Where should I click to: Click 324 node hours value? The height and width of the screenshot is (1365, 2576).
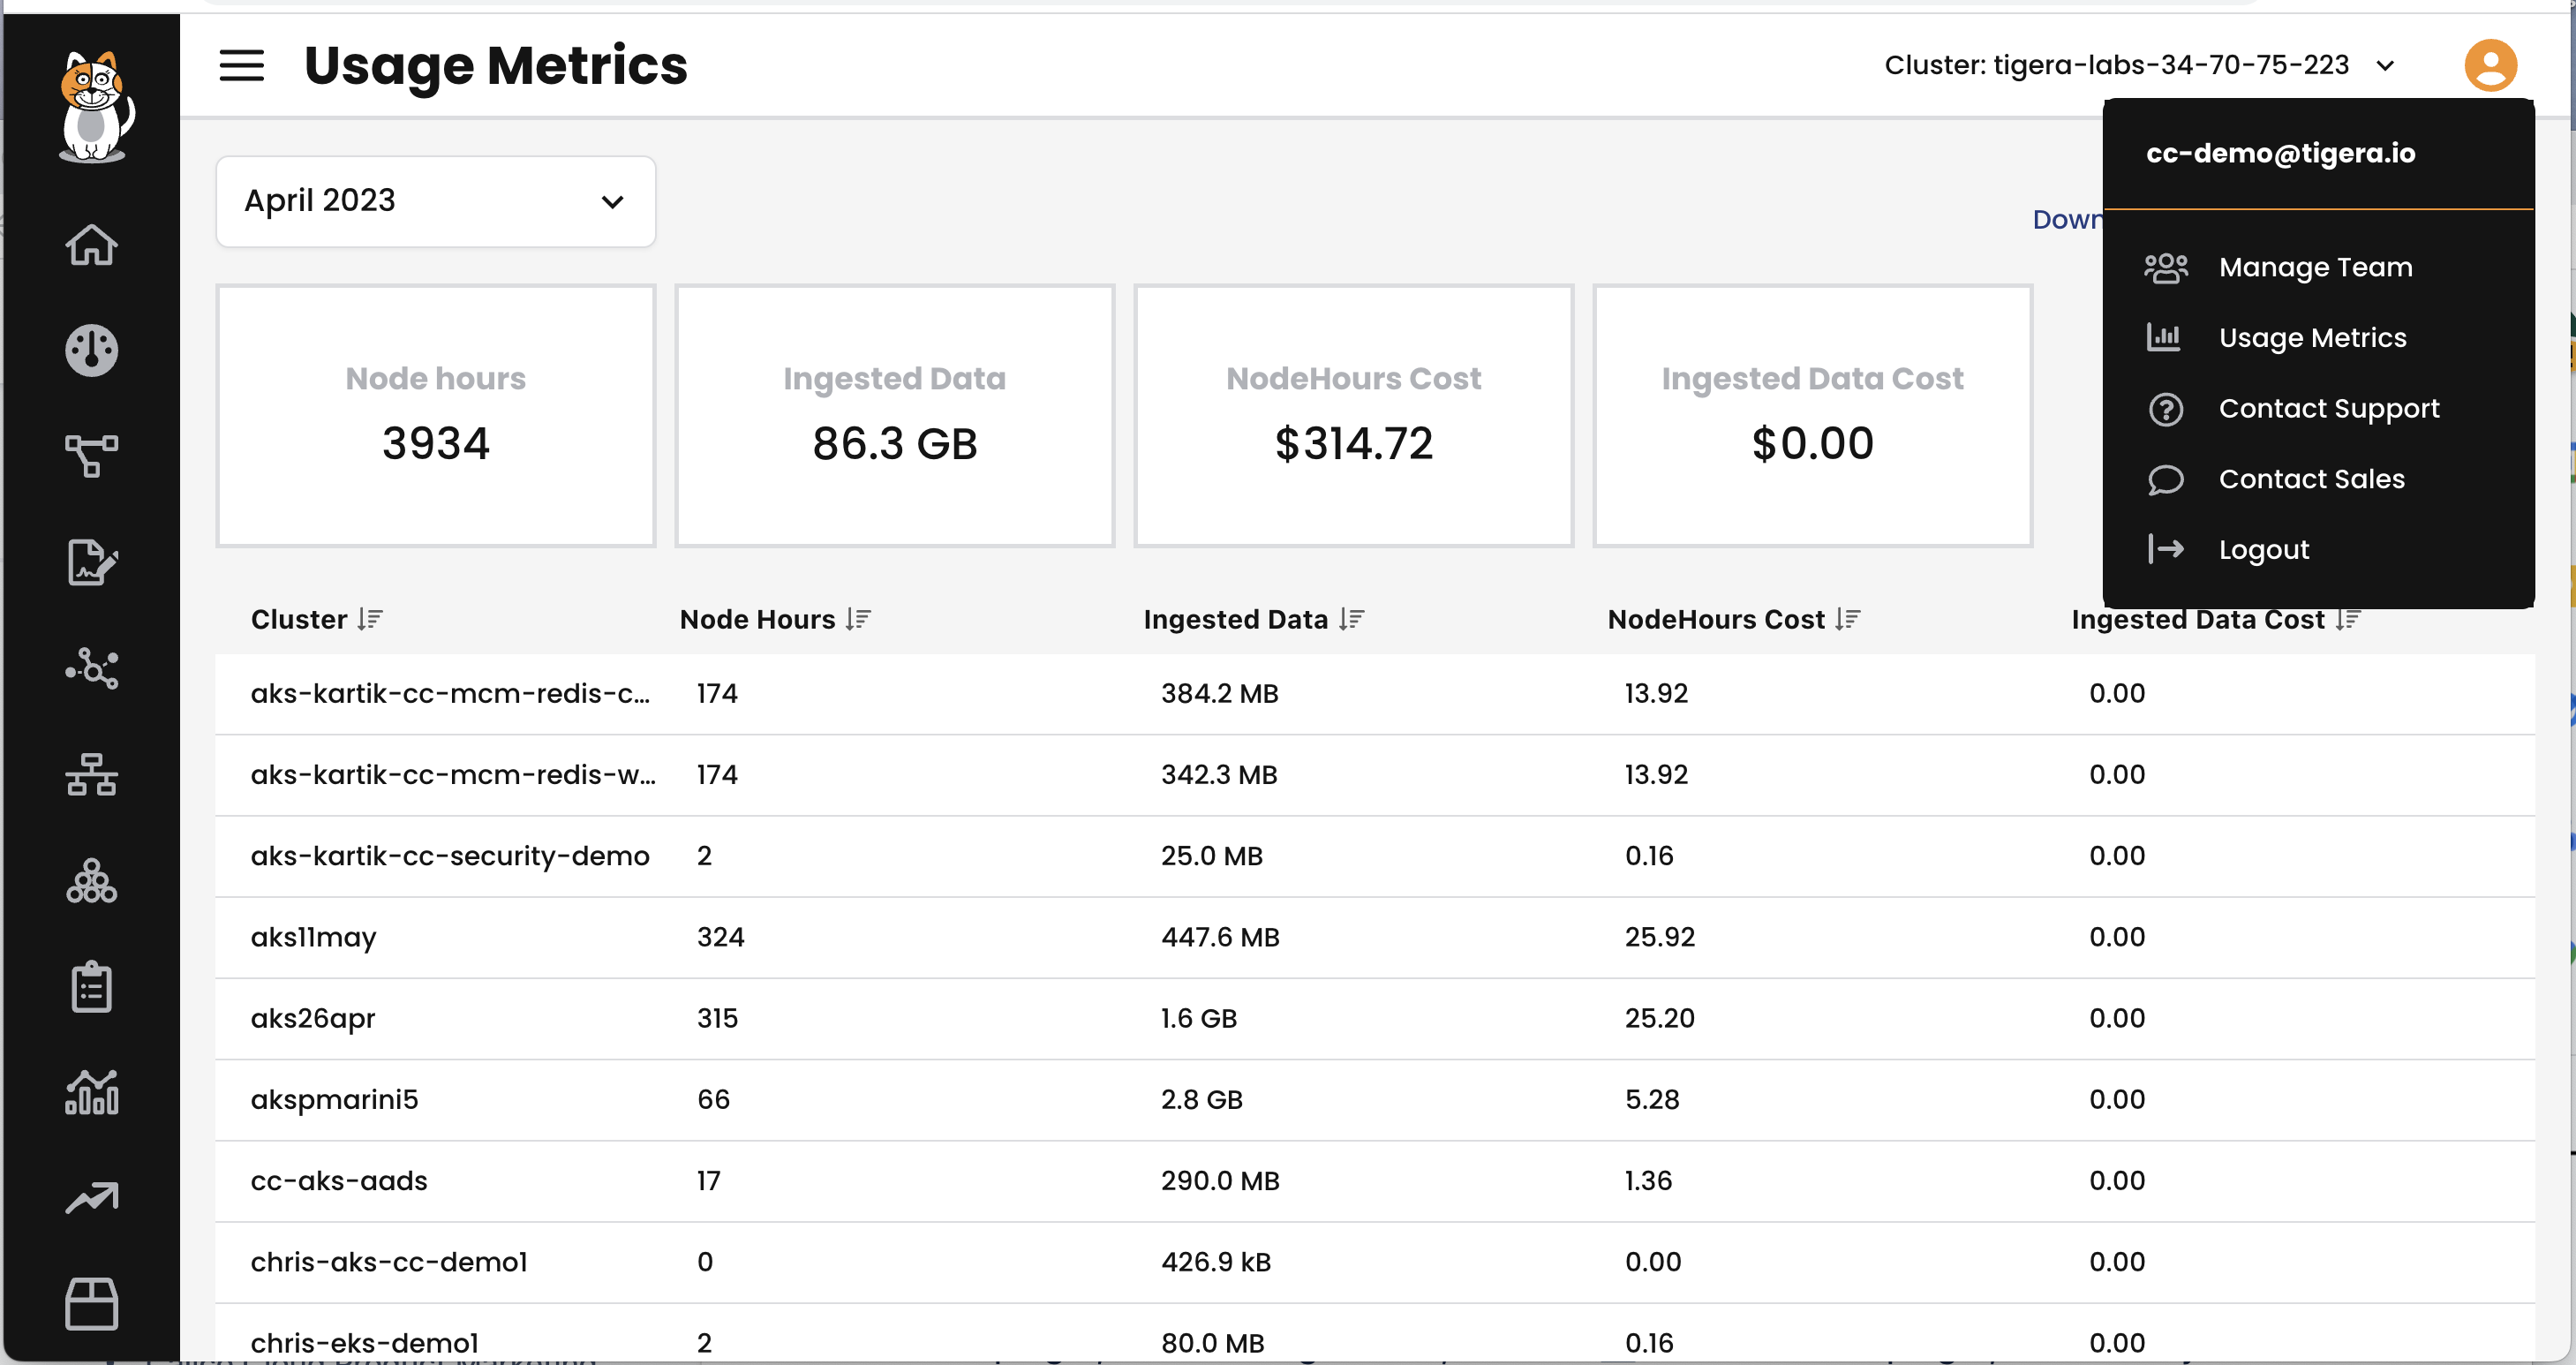(721, 938)
